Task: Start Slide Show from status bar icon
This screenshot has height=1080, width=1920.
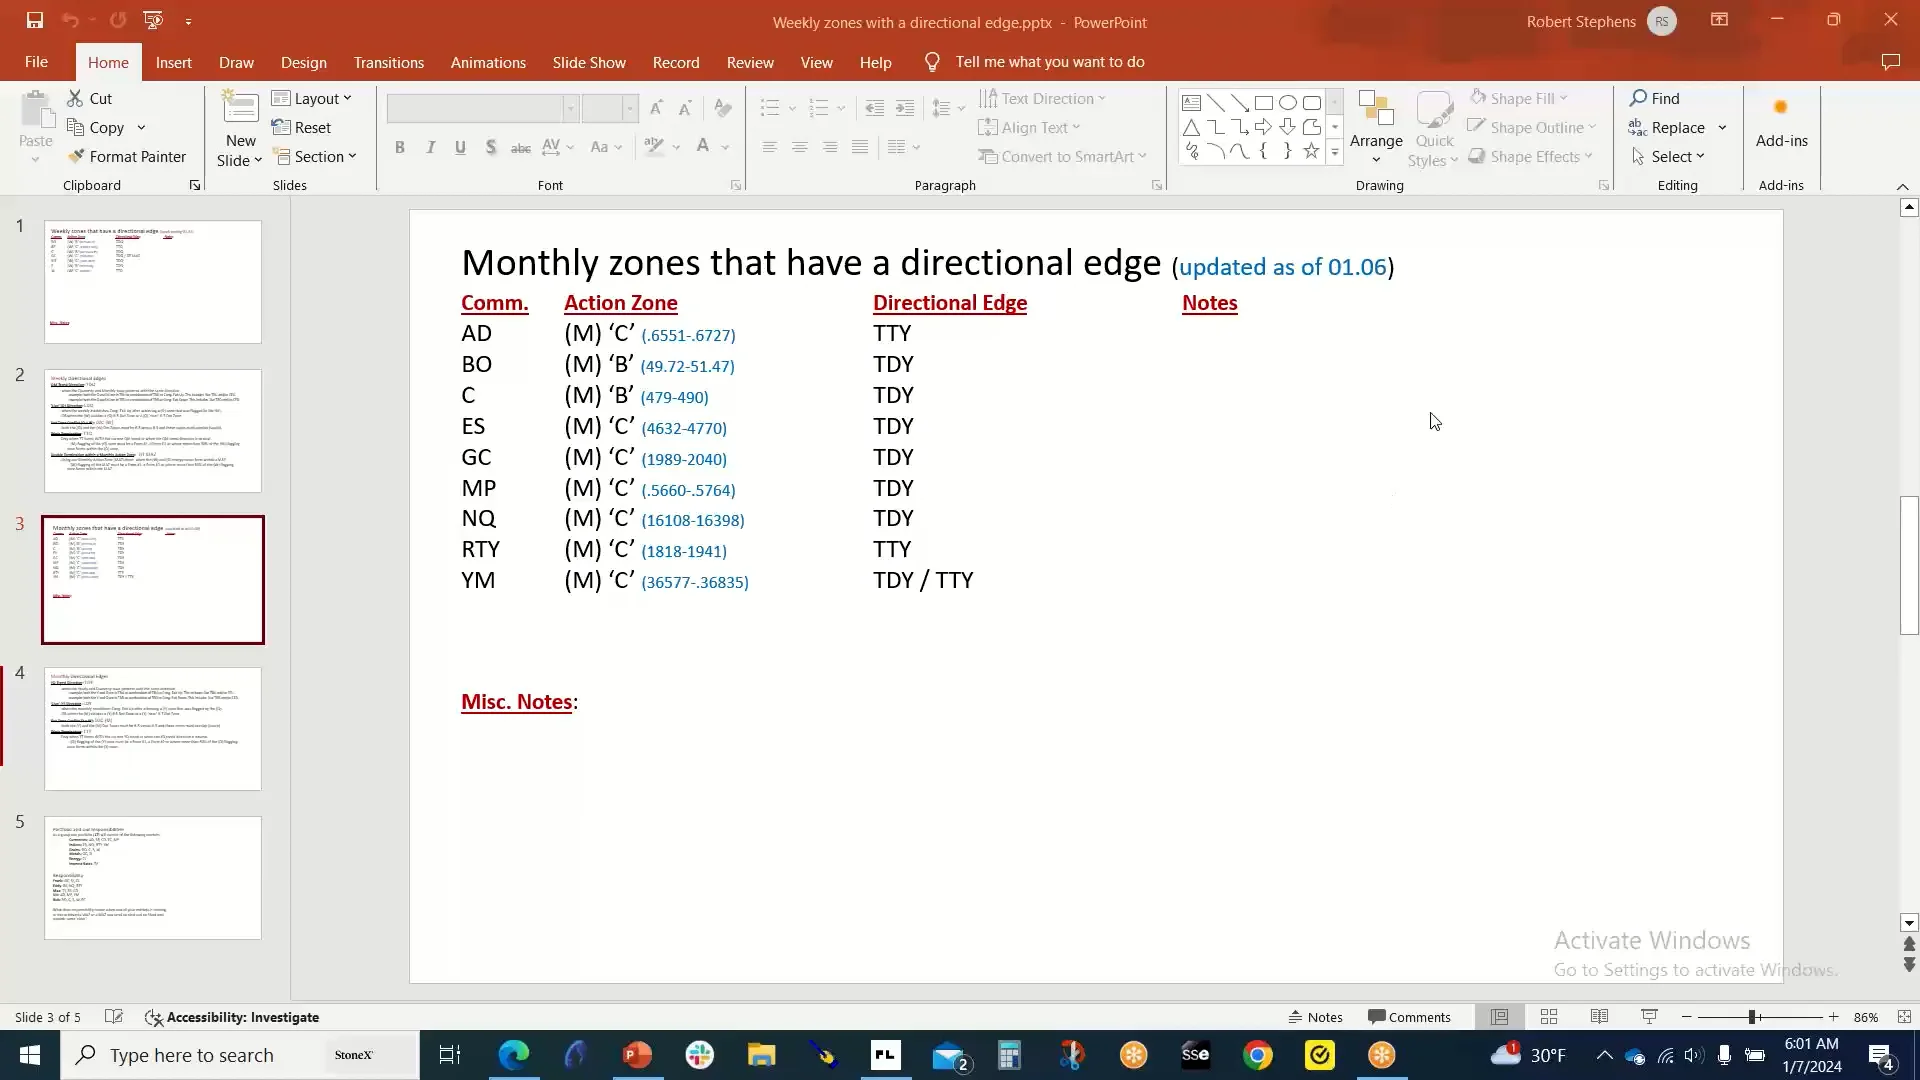Action: click(x=1649, y=1017)
